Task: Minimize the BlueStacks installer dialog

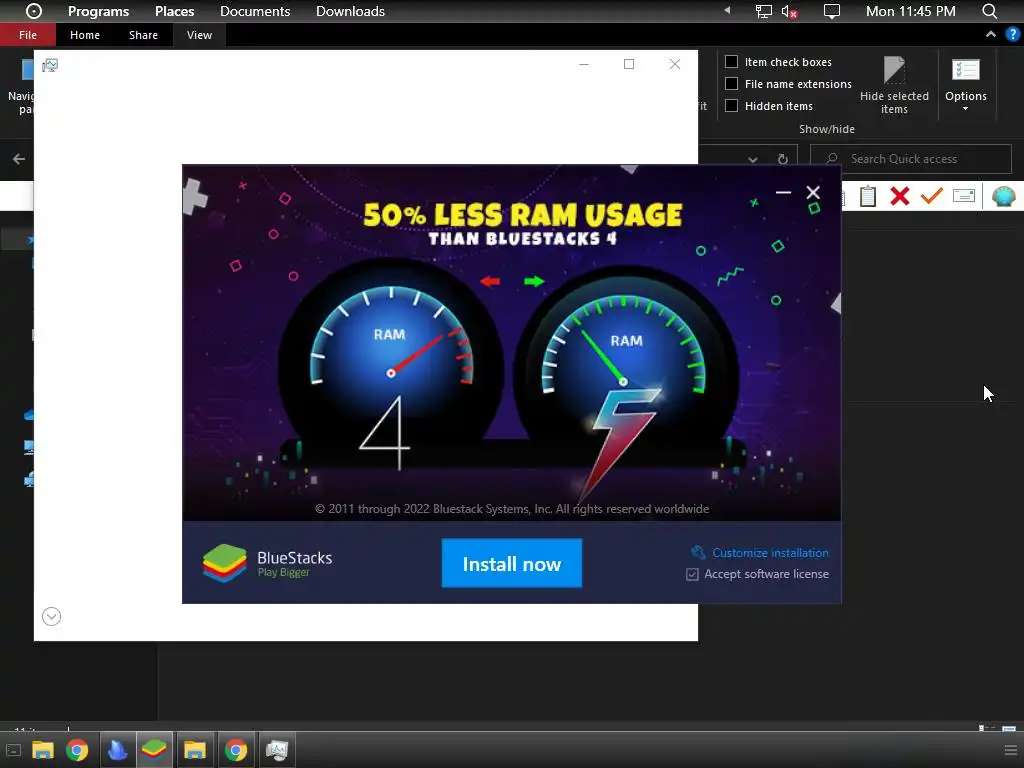Action: click(x=783, y=193)
